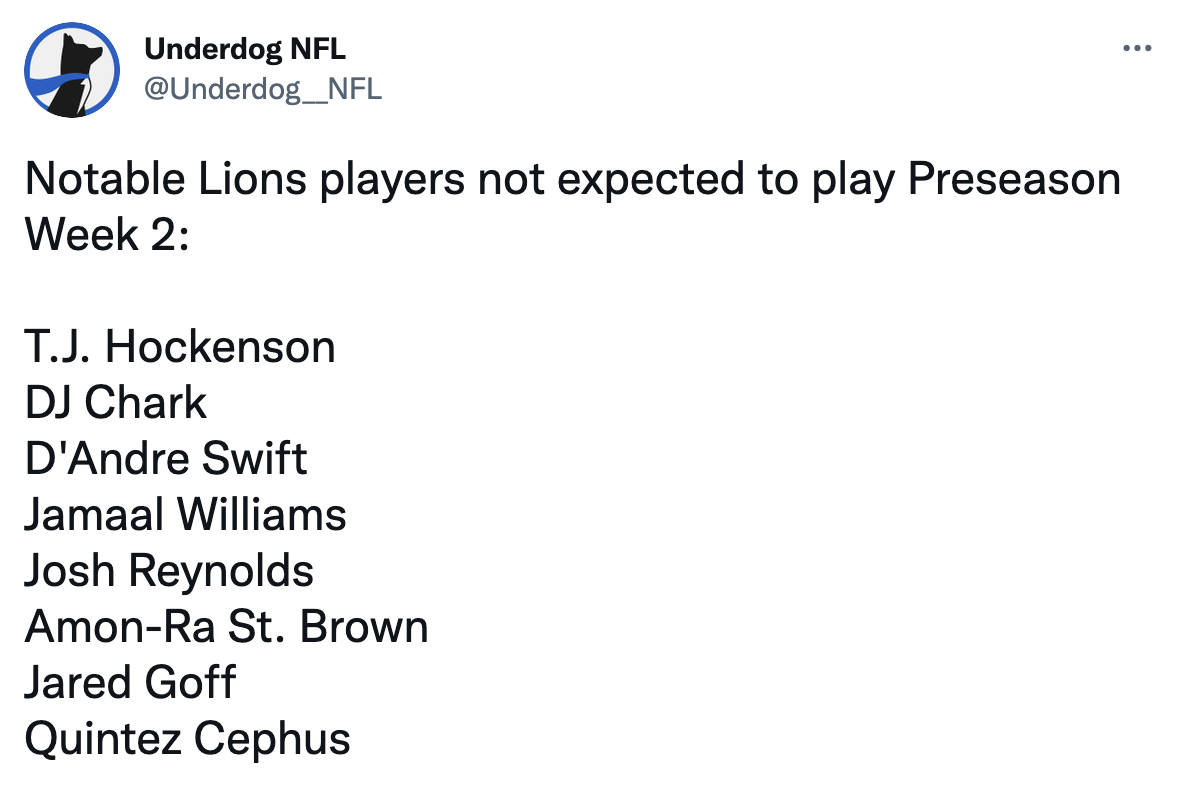Click the @Underdog__NFL handle
The height and width of the screenshot is (786, 1184).
[x=263, y=89]
